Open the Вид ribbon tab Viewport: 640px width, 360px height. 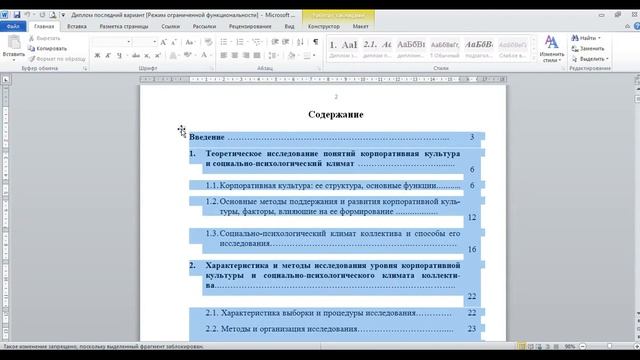(x=289, y=26)
